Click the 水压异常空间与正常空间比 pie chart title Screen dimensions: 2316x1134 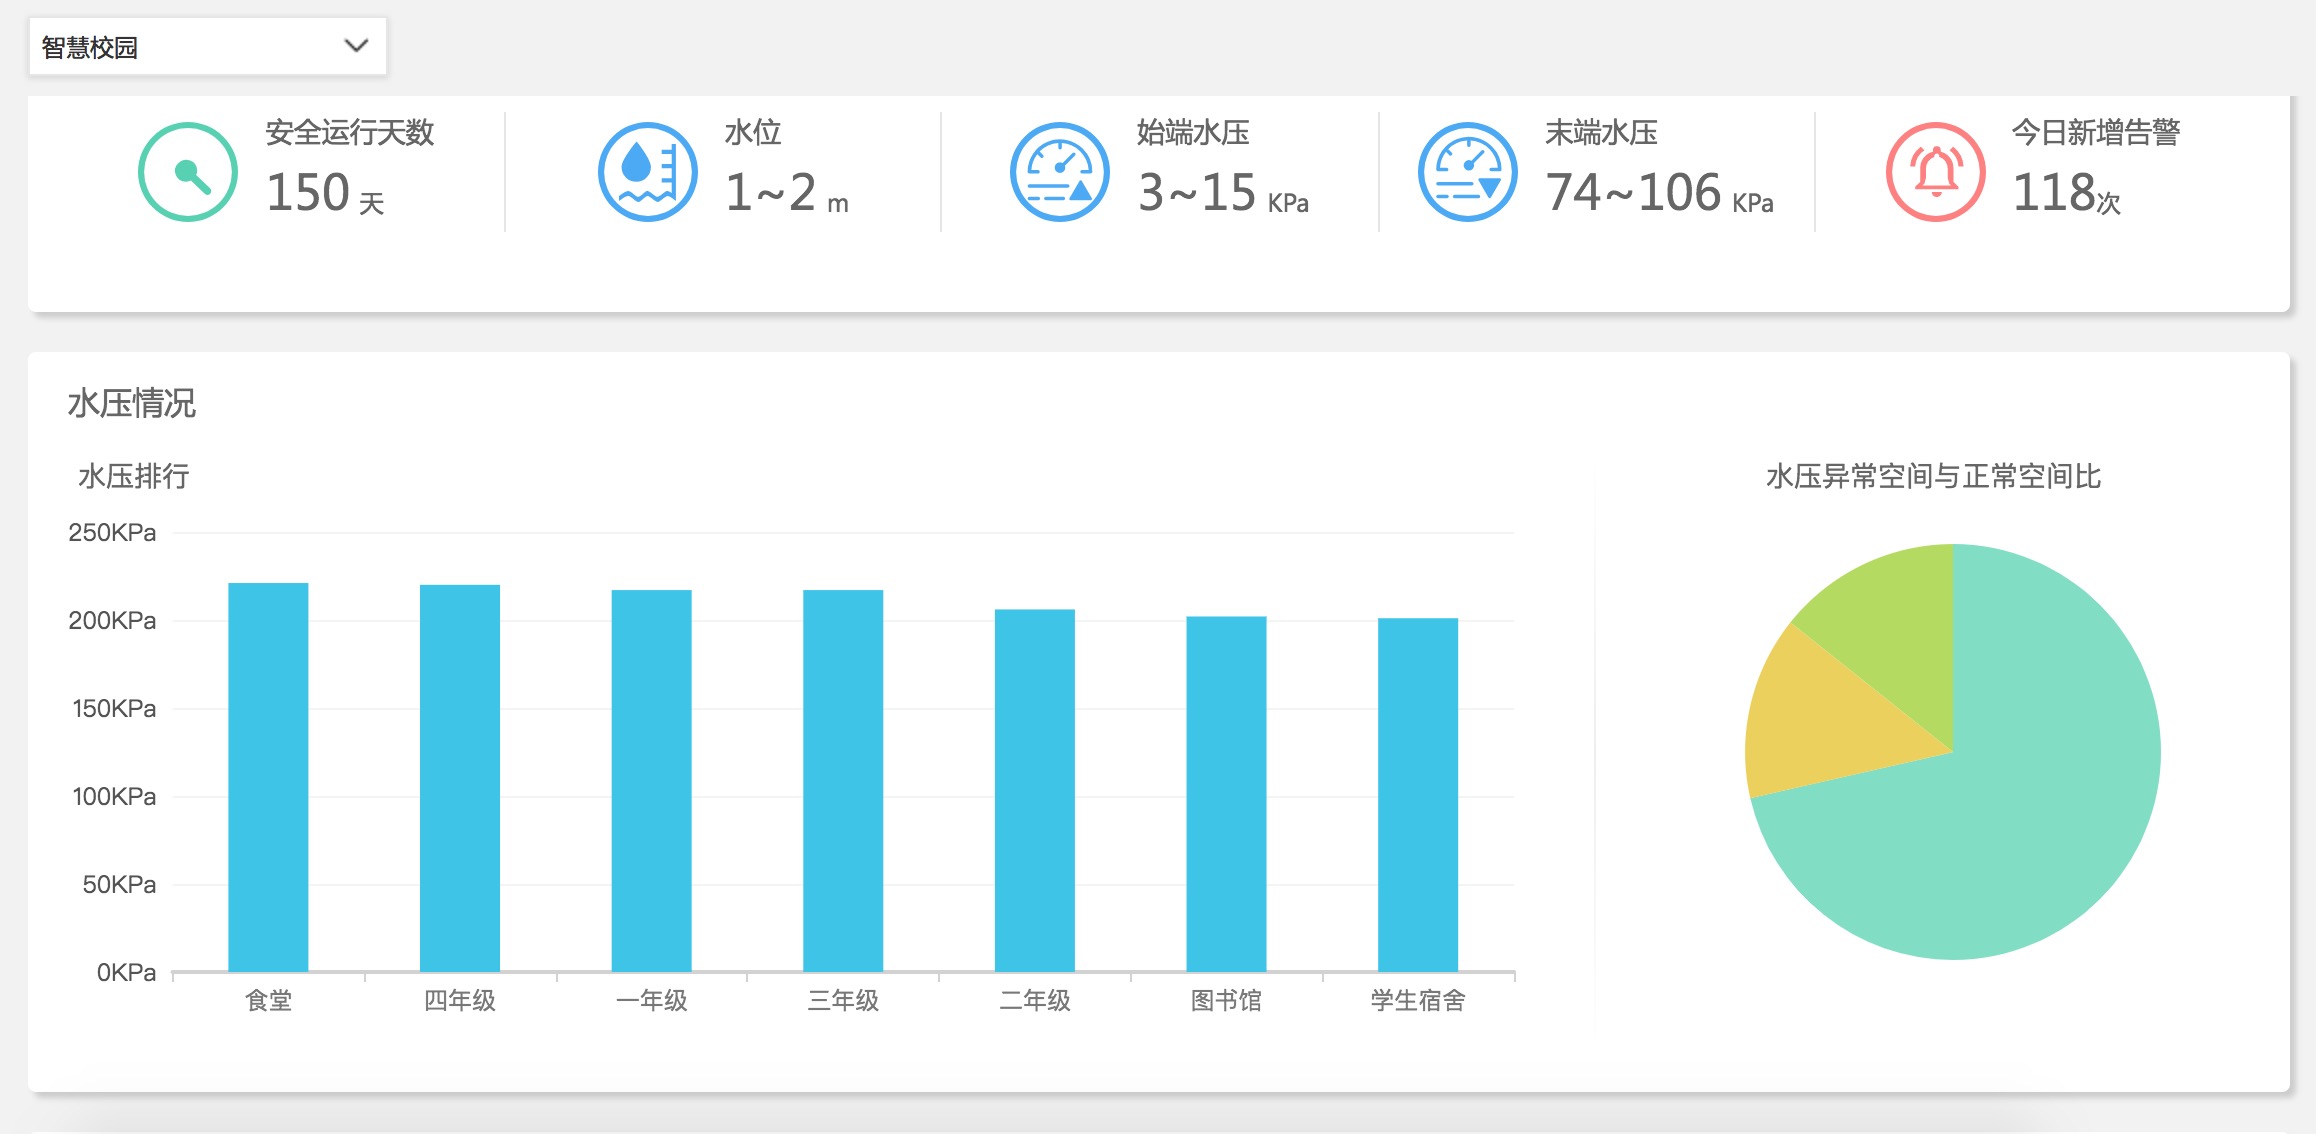click(1934, 476)
